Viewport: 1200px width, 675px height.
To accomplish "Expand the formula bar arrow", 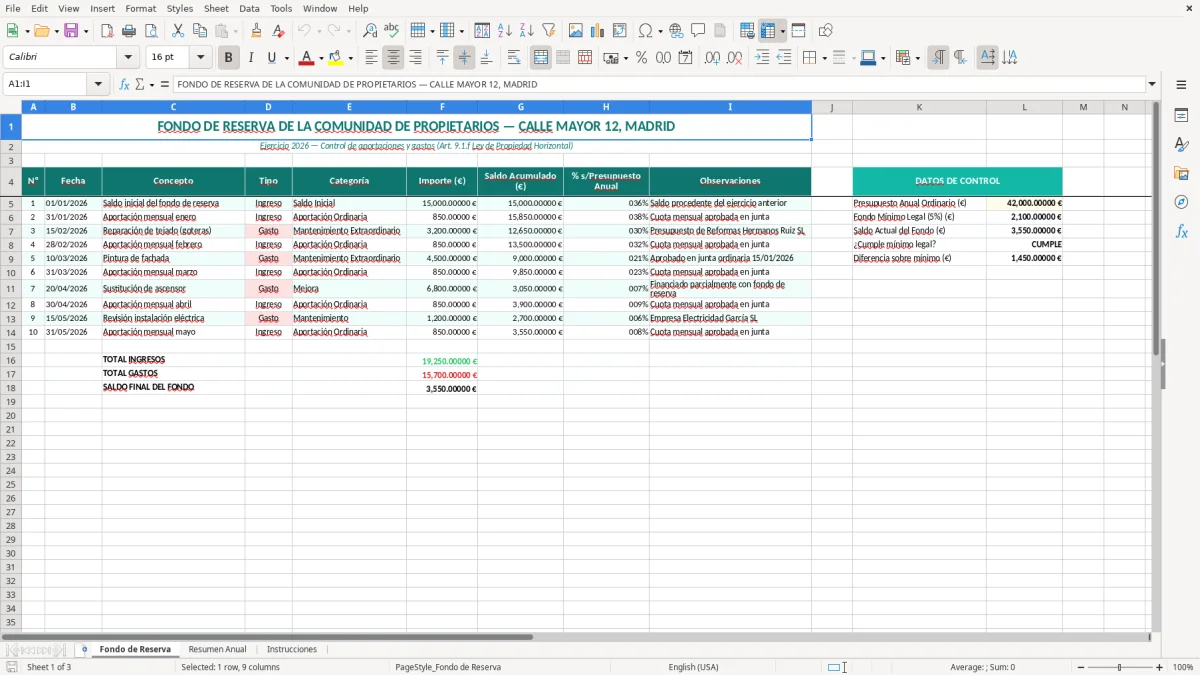I will (1152, 84).
